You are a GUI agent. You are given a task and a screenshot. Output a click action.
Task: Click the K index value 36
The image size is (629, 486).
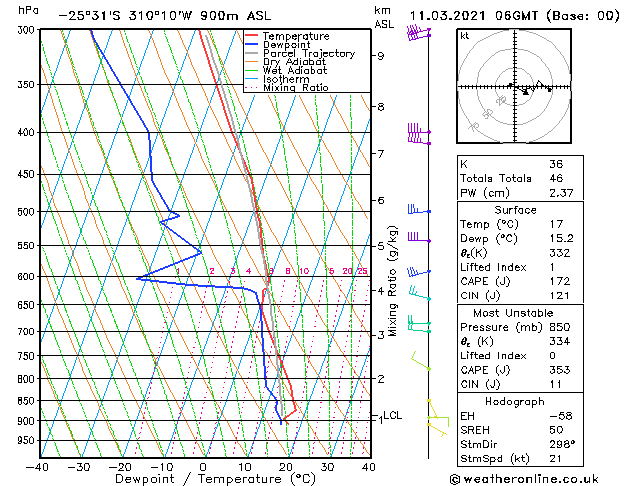(x=556, y=164)
